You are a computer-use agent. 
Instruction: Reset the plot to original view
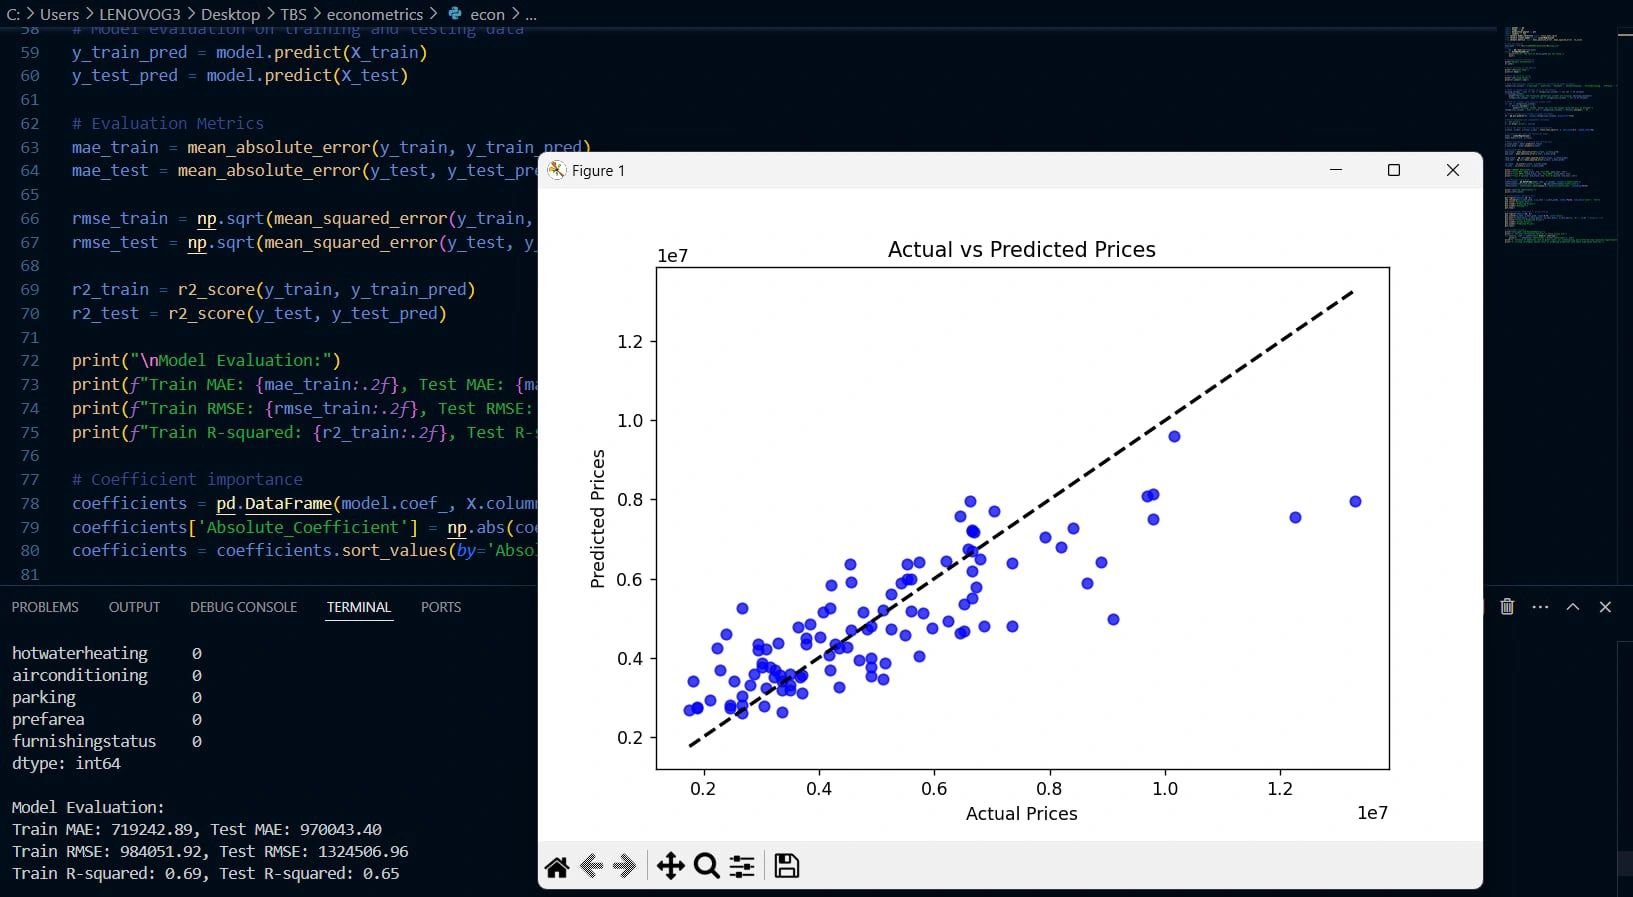[x=557, y=866]
